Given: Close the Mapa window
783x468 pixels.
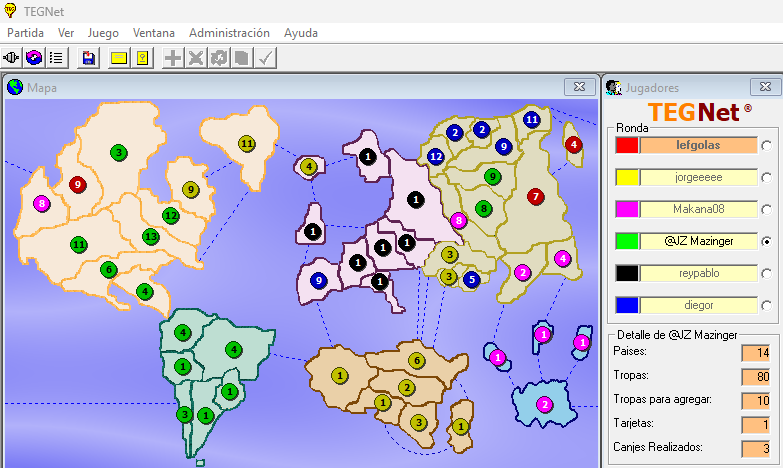Looking at the screenshot, I should click(579, 87).
